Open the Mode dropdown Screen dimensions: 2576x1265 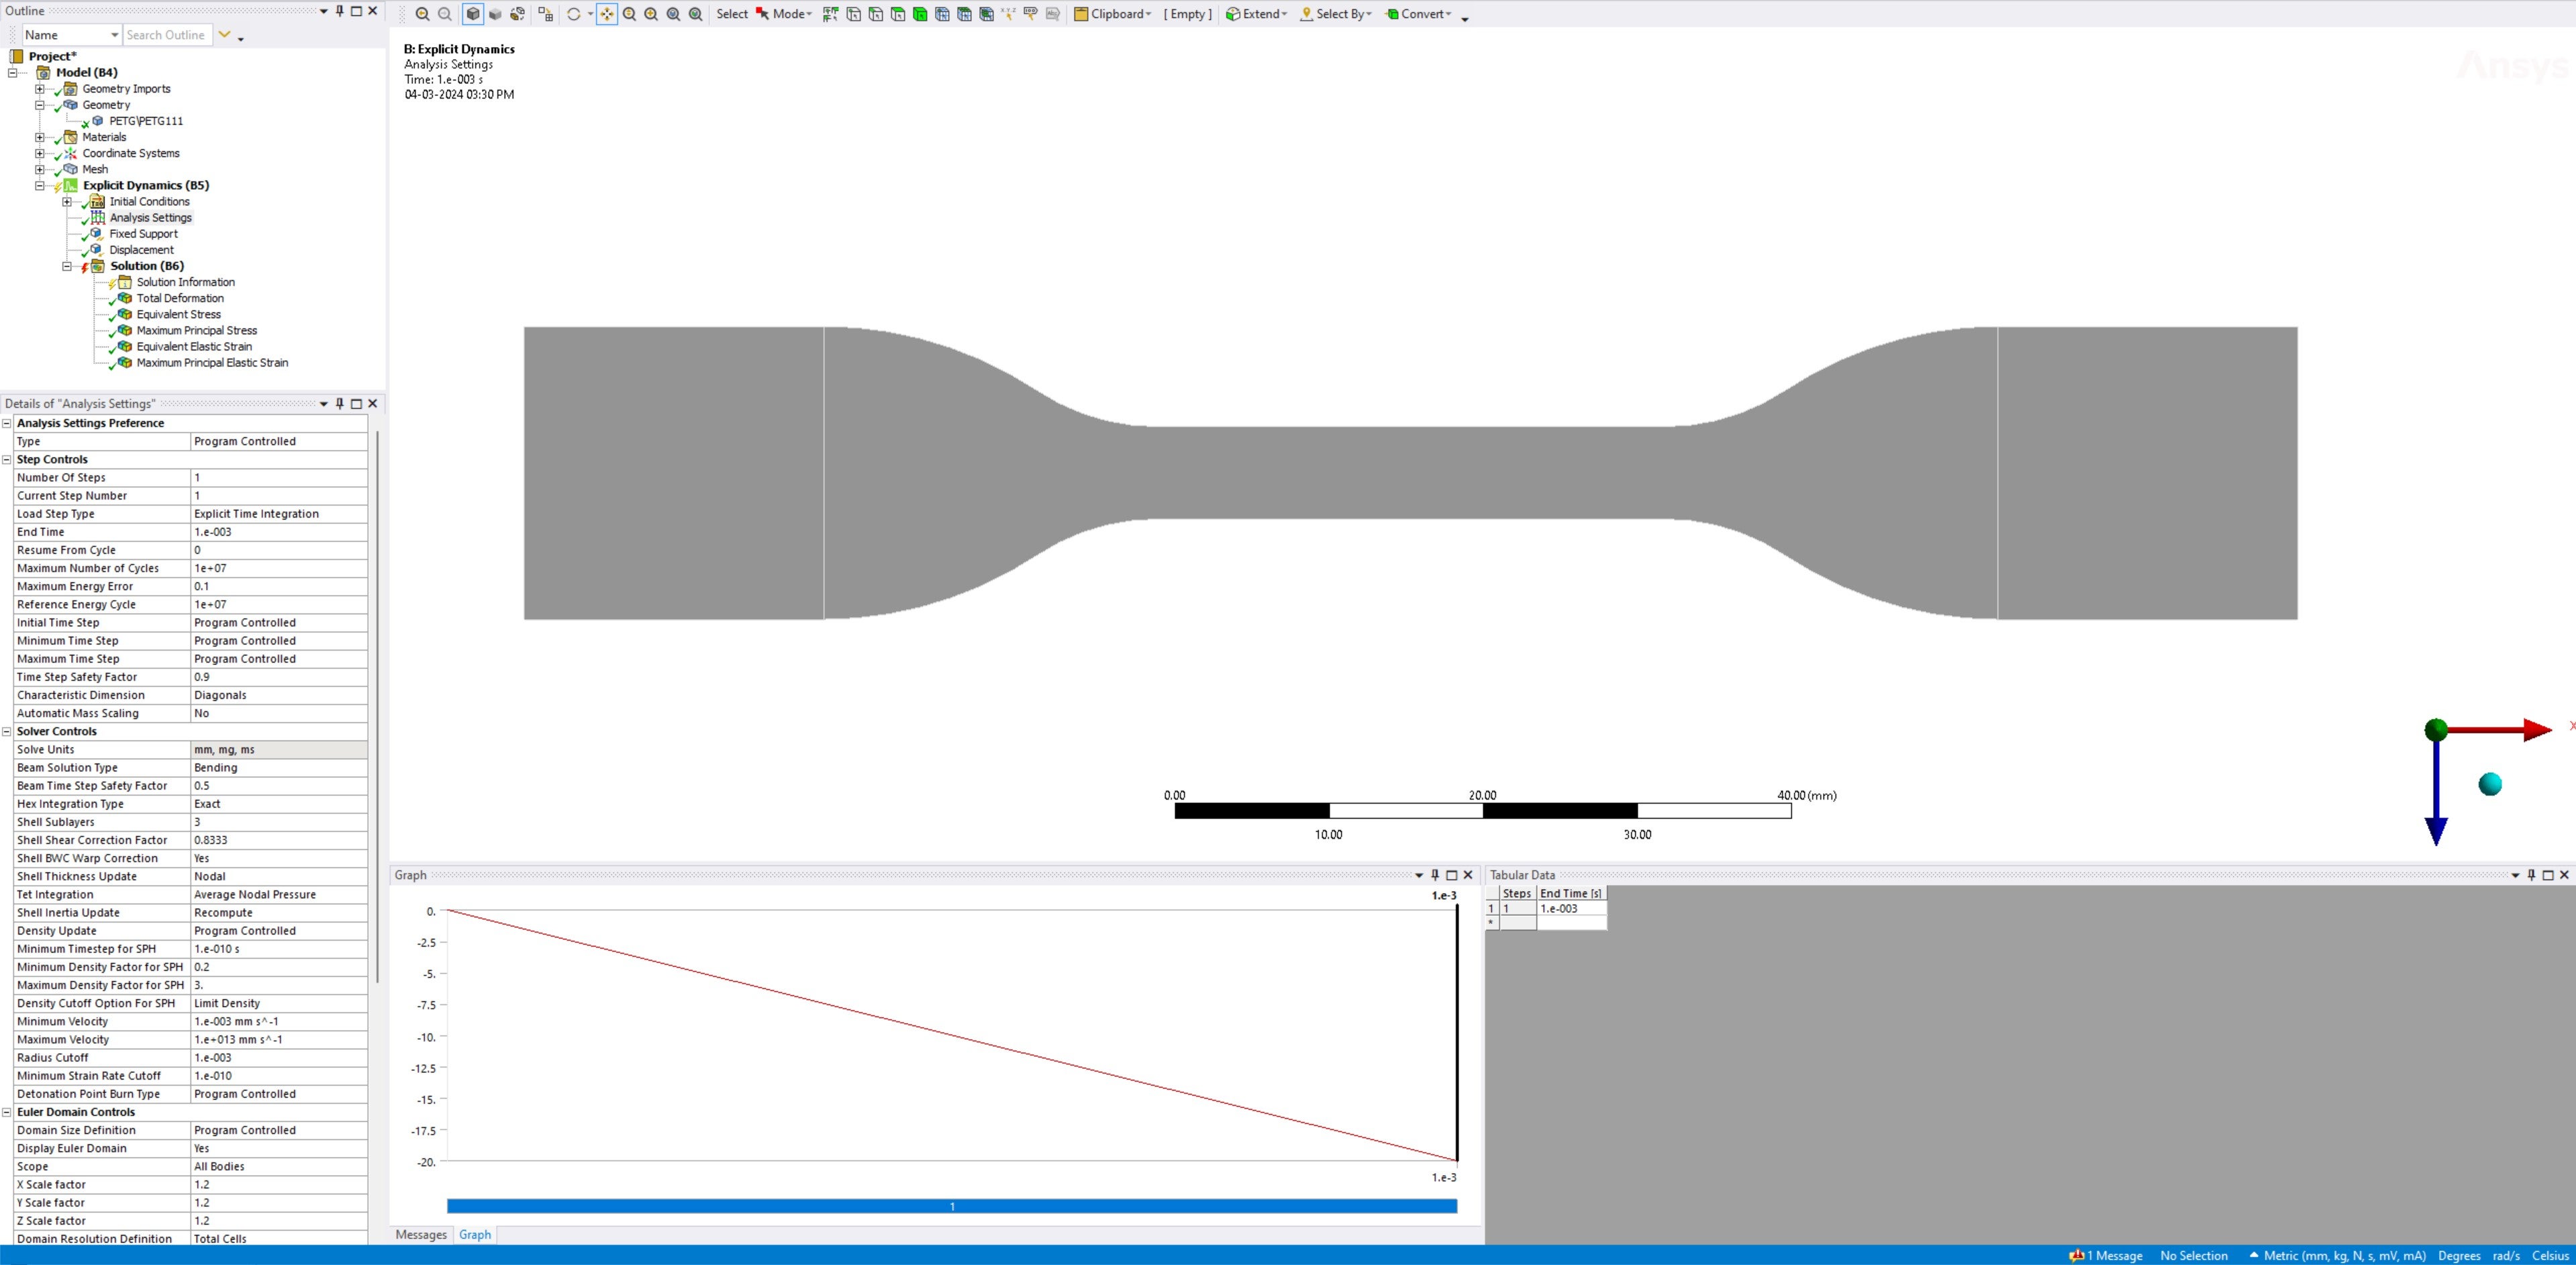pos(791,14)
